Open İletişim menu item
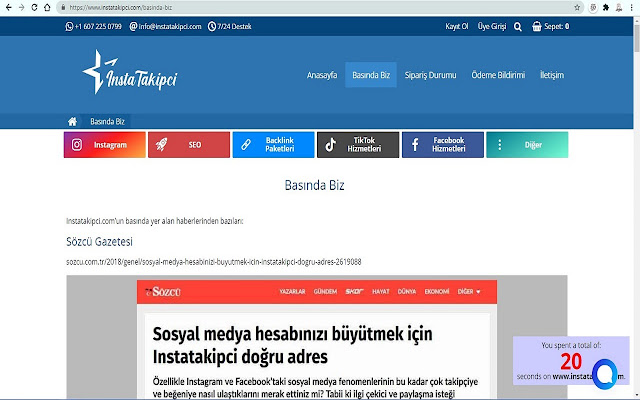Image resolution: width=640 pixels, height=400 pixels. click(552, 75)
